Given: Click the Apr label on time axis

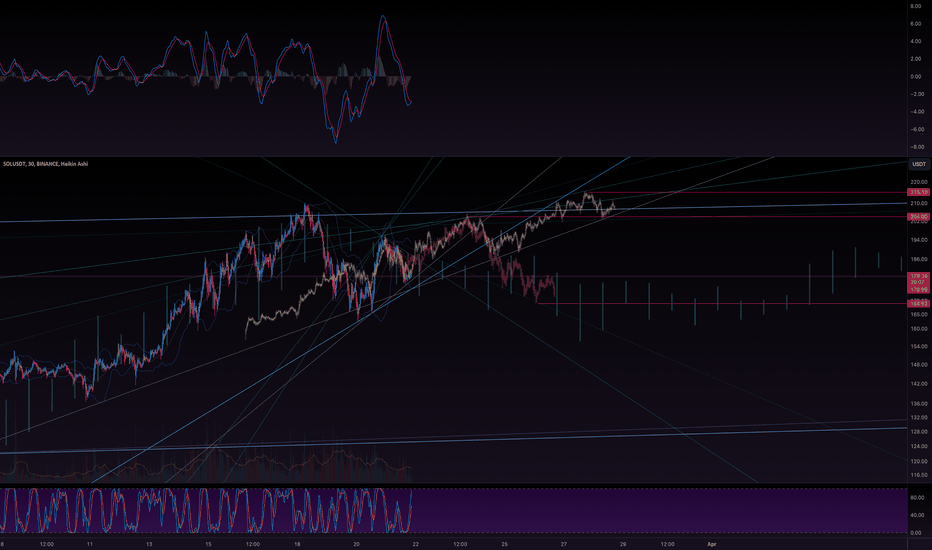Looking at the screenshot, I should (711, 544).
